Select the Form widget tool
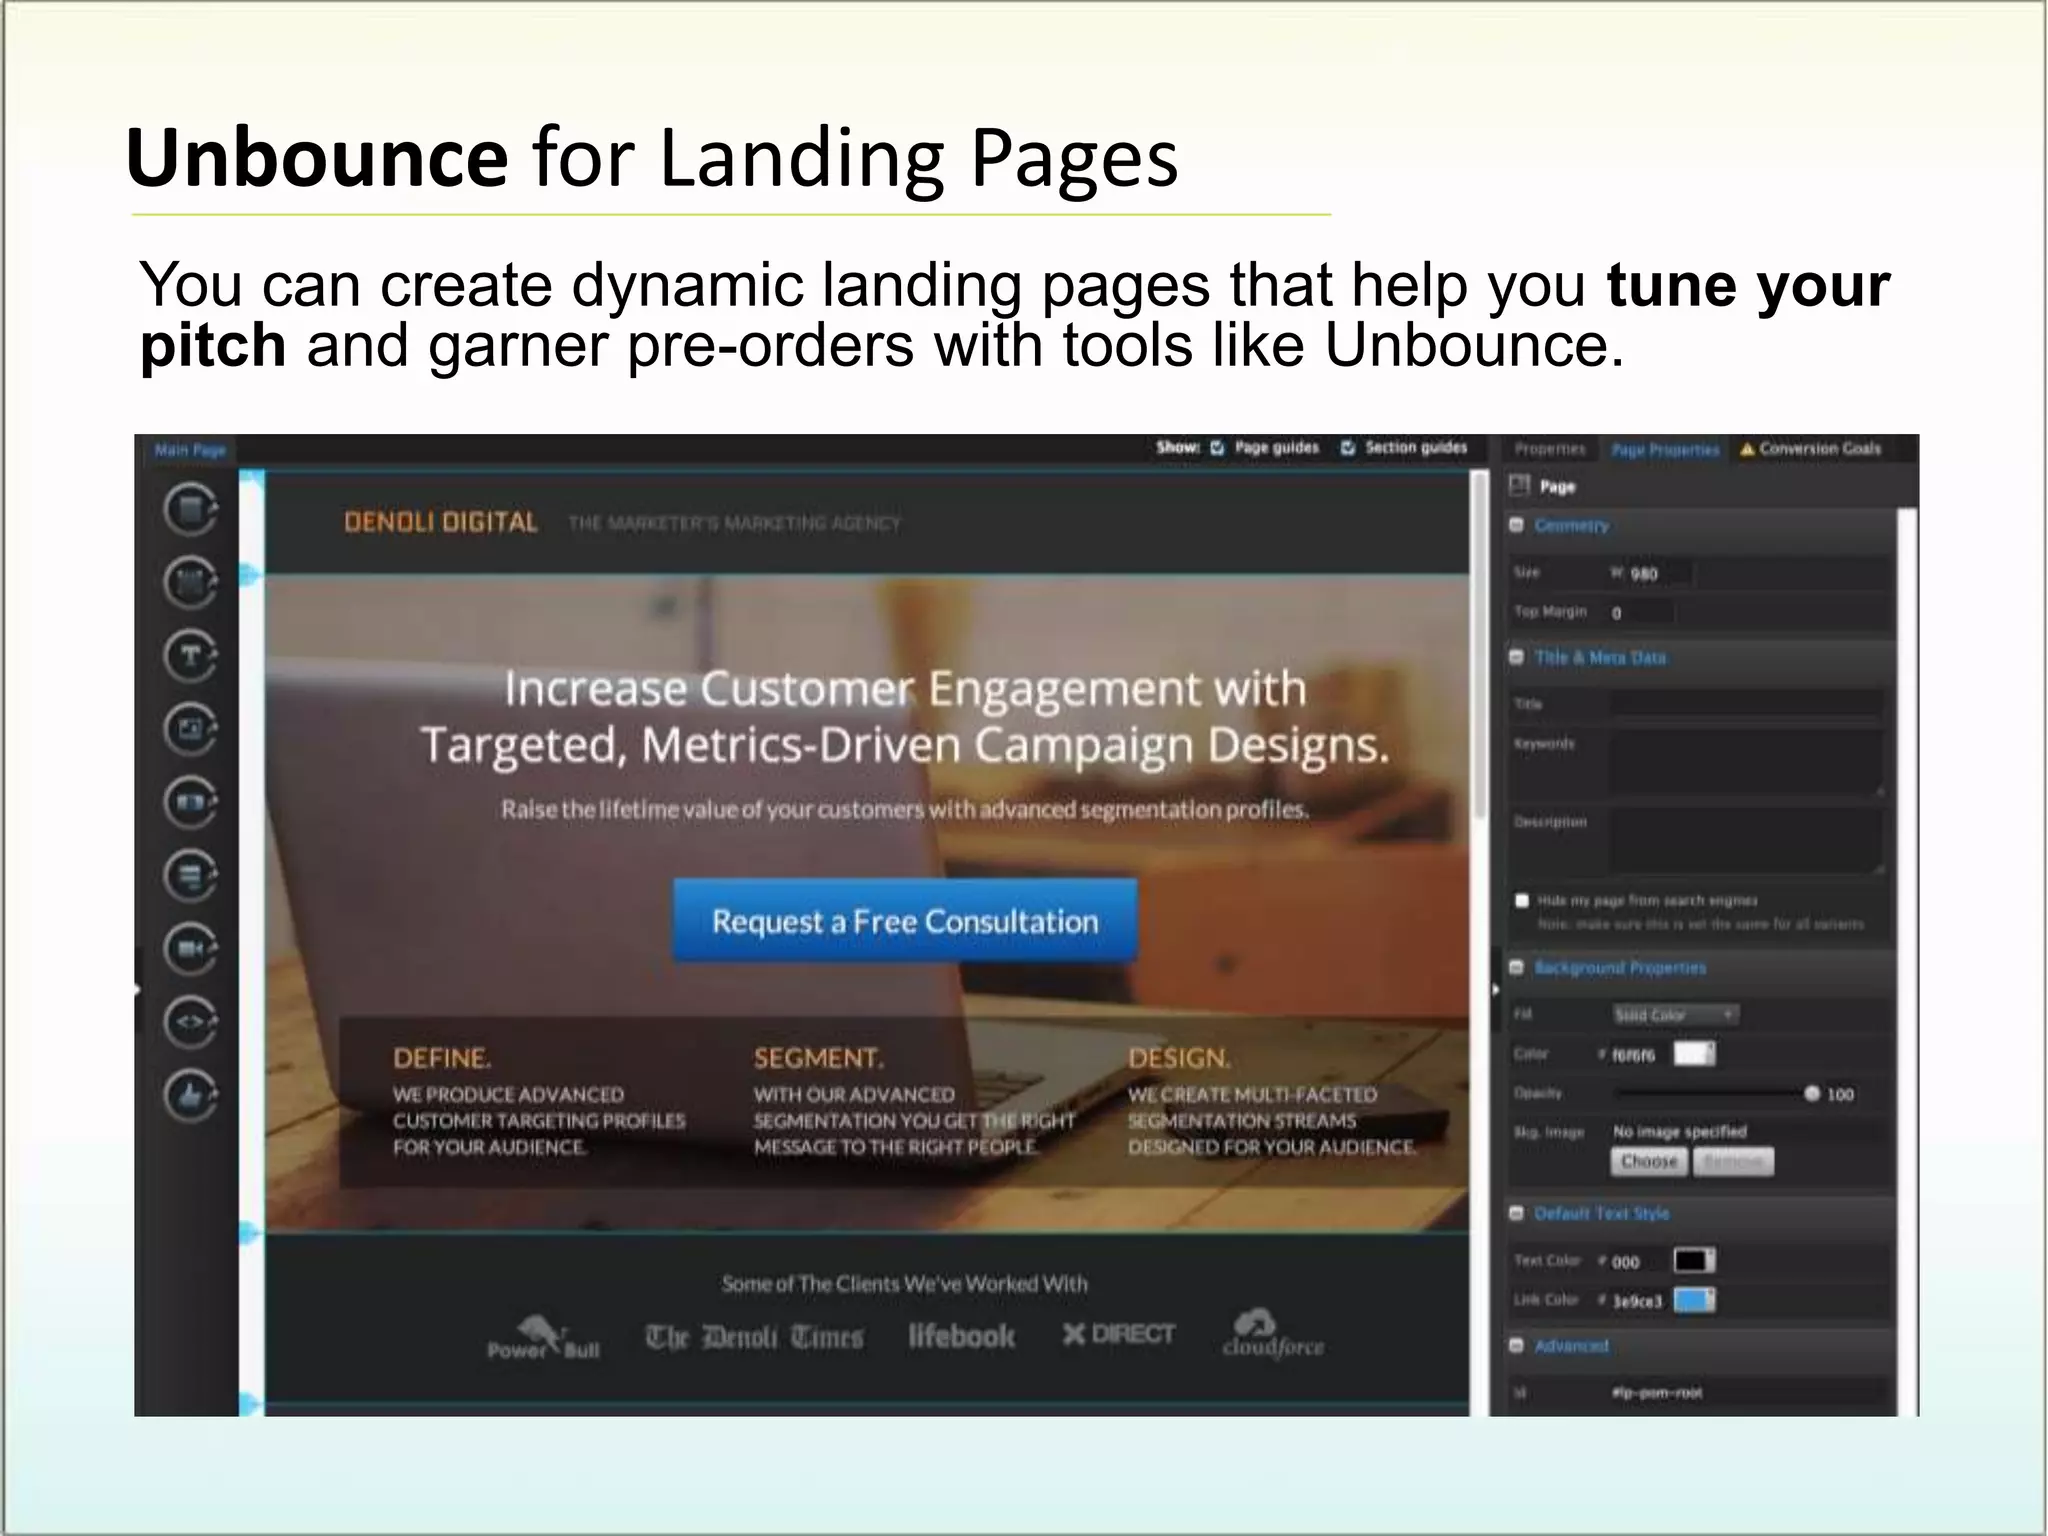Screen dimensions: 2048x1536 click(x=190, y=876)
